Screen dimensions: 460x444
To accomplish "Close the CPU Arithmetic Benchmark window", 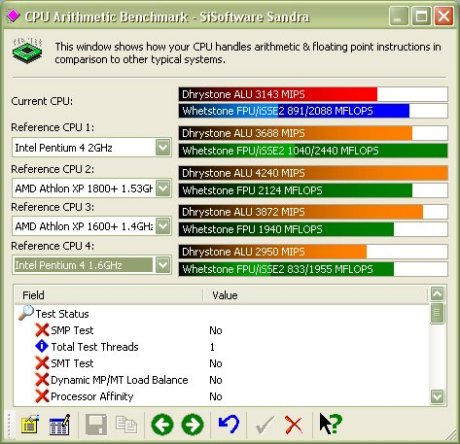I will (444, 16).
